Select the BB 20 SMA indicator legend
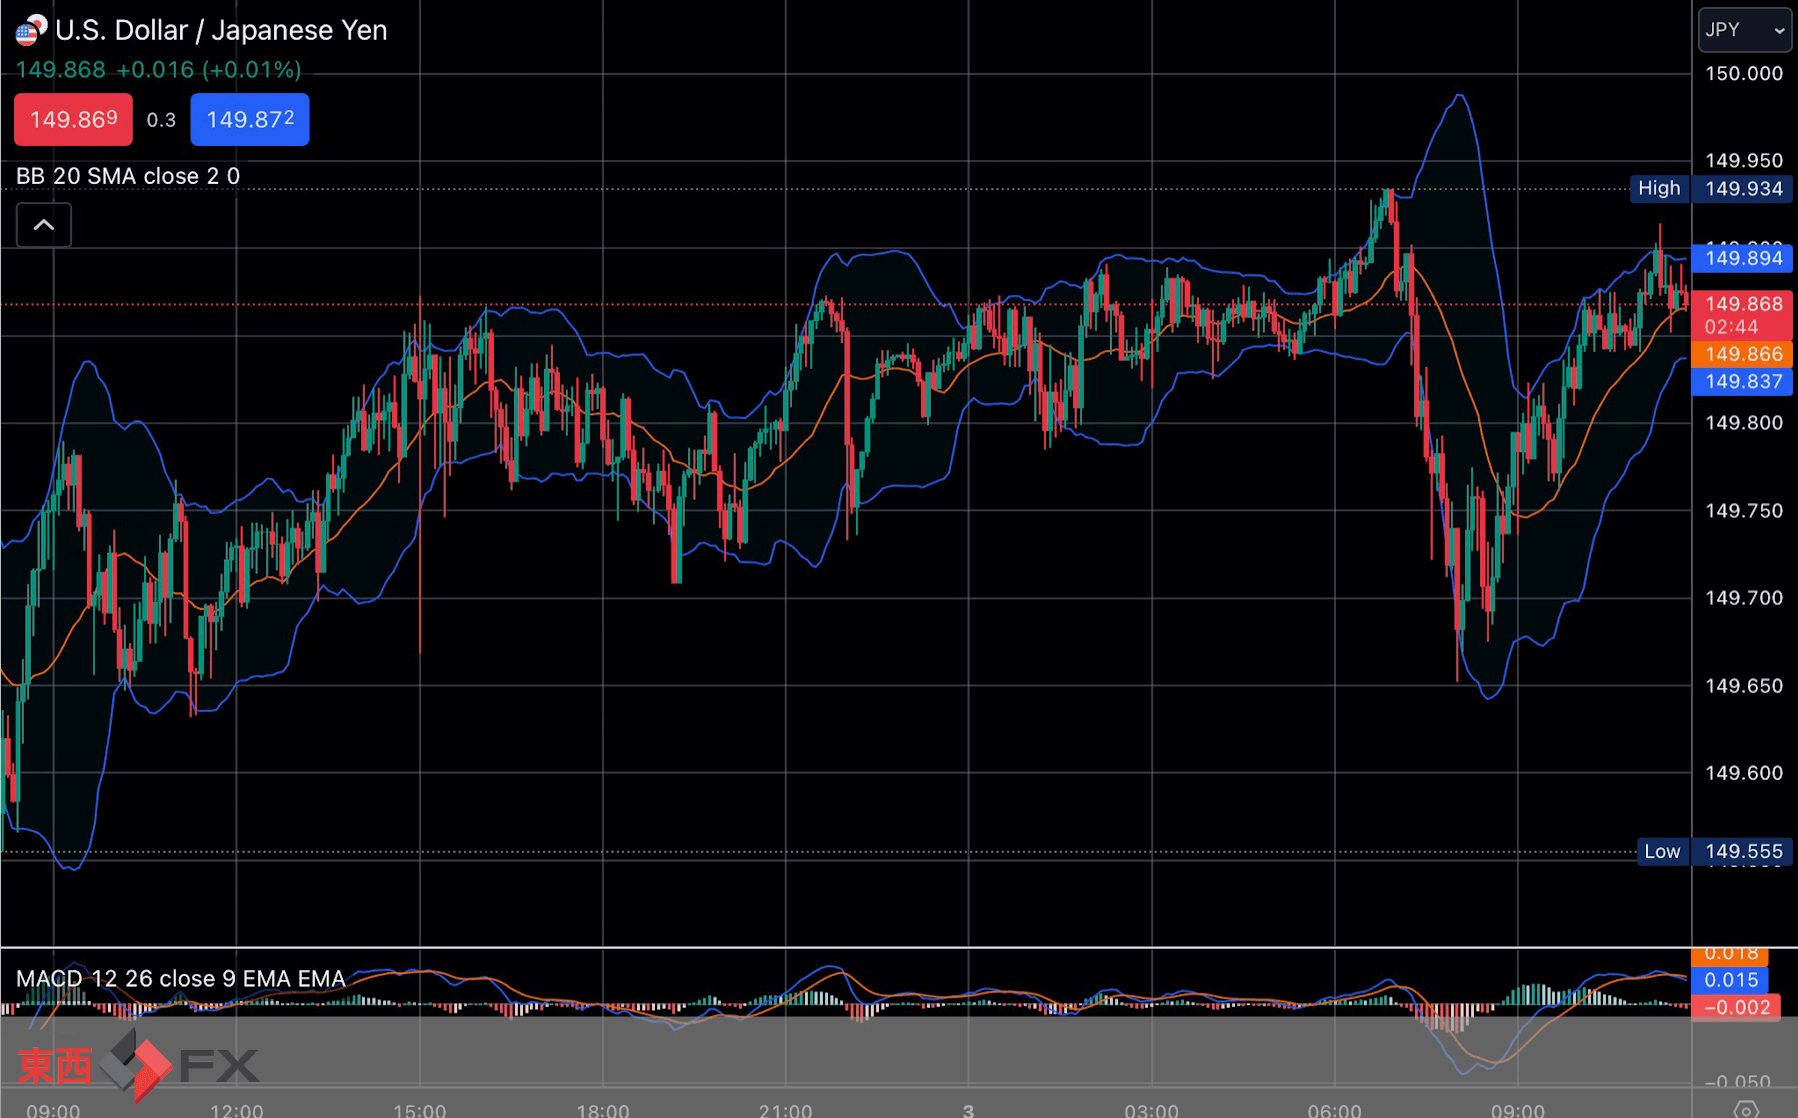 tap(128, 176)
